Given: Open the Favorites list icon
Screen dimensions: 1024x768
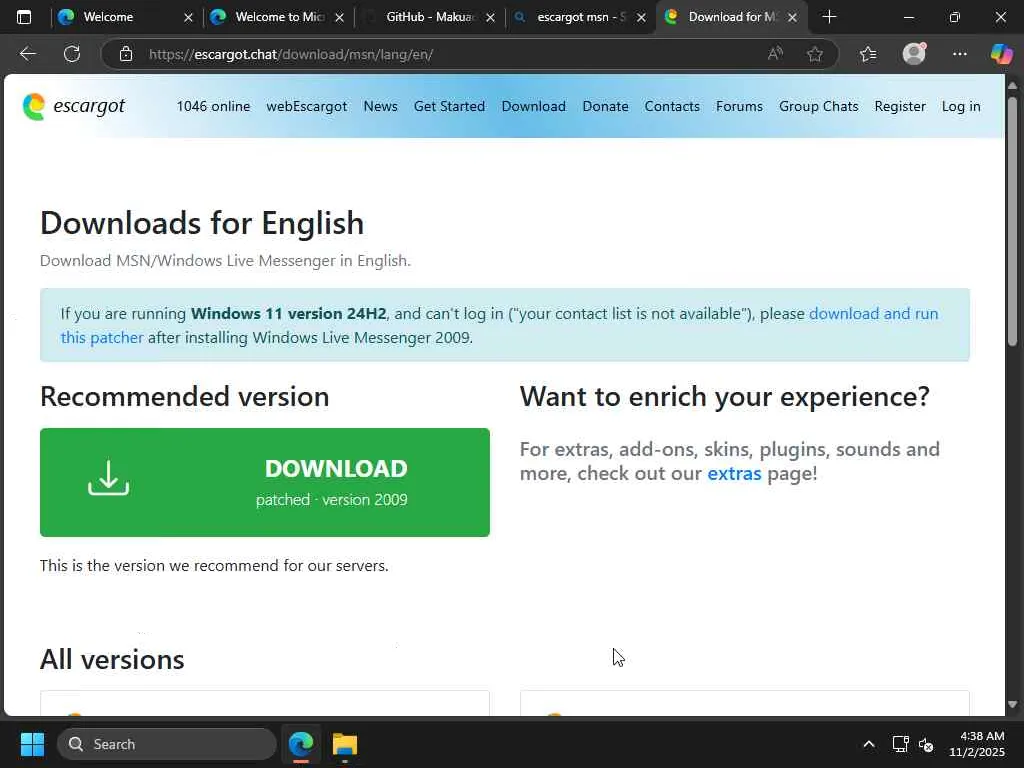Looking at the screenshot, I should 868,54.
